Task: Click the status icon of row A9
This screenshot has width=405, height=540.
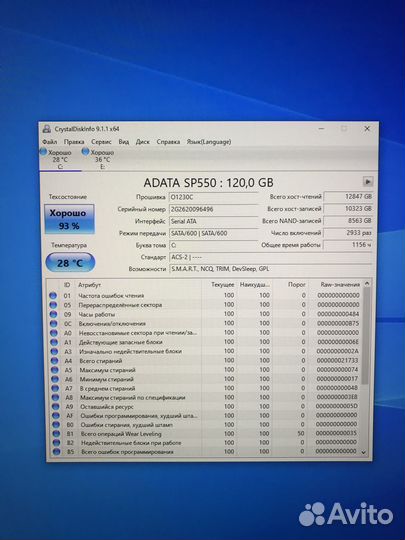Action: tap(55, 406)
